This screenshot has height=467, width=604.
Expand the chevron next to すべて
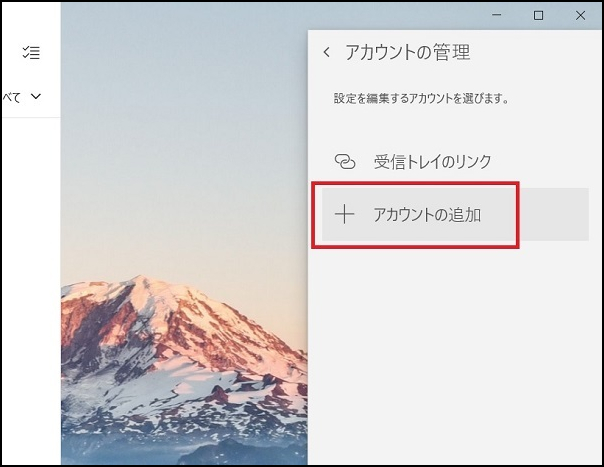pos(37,97)
